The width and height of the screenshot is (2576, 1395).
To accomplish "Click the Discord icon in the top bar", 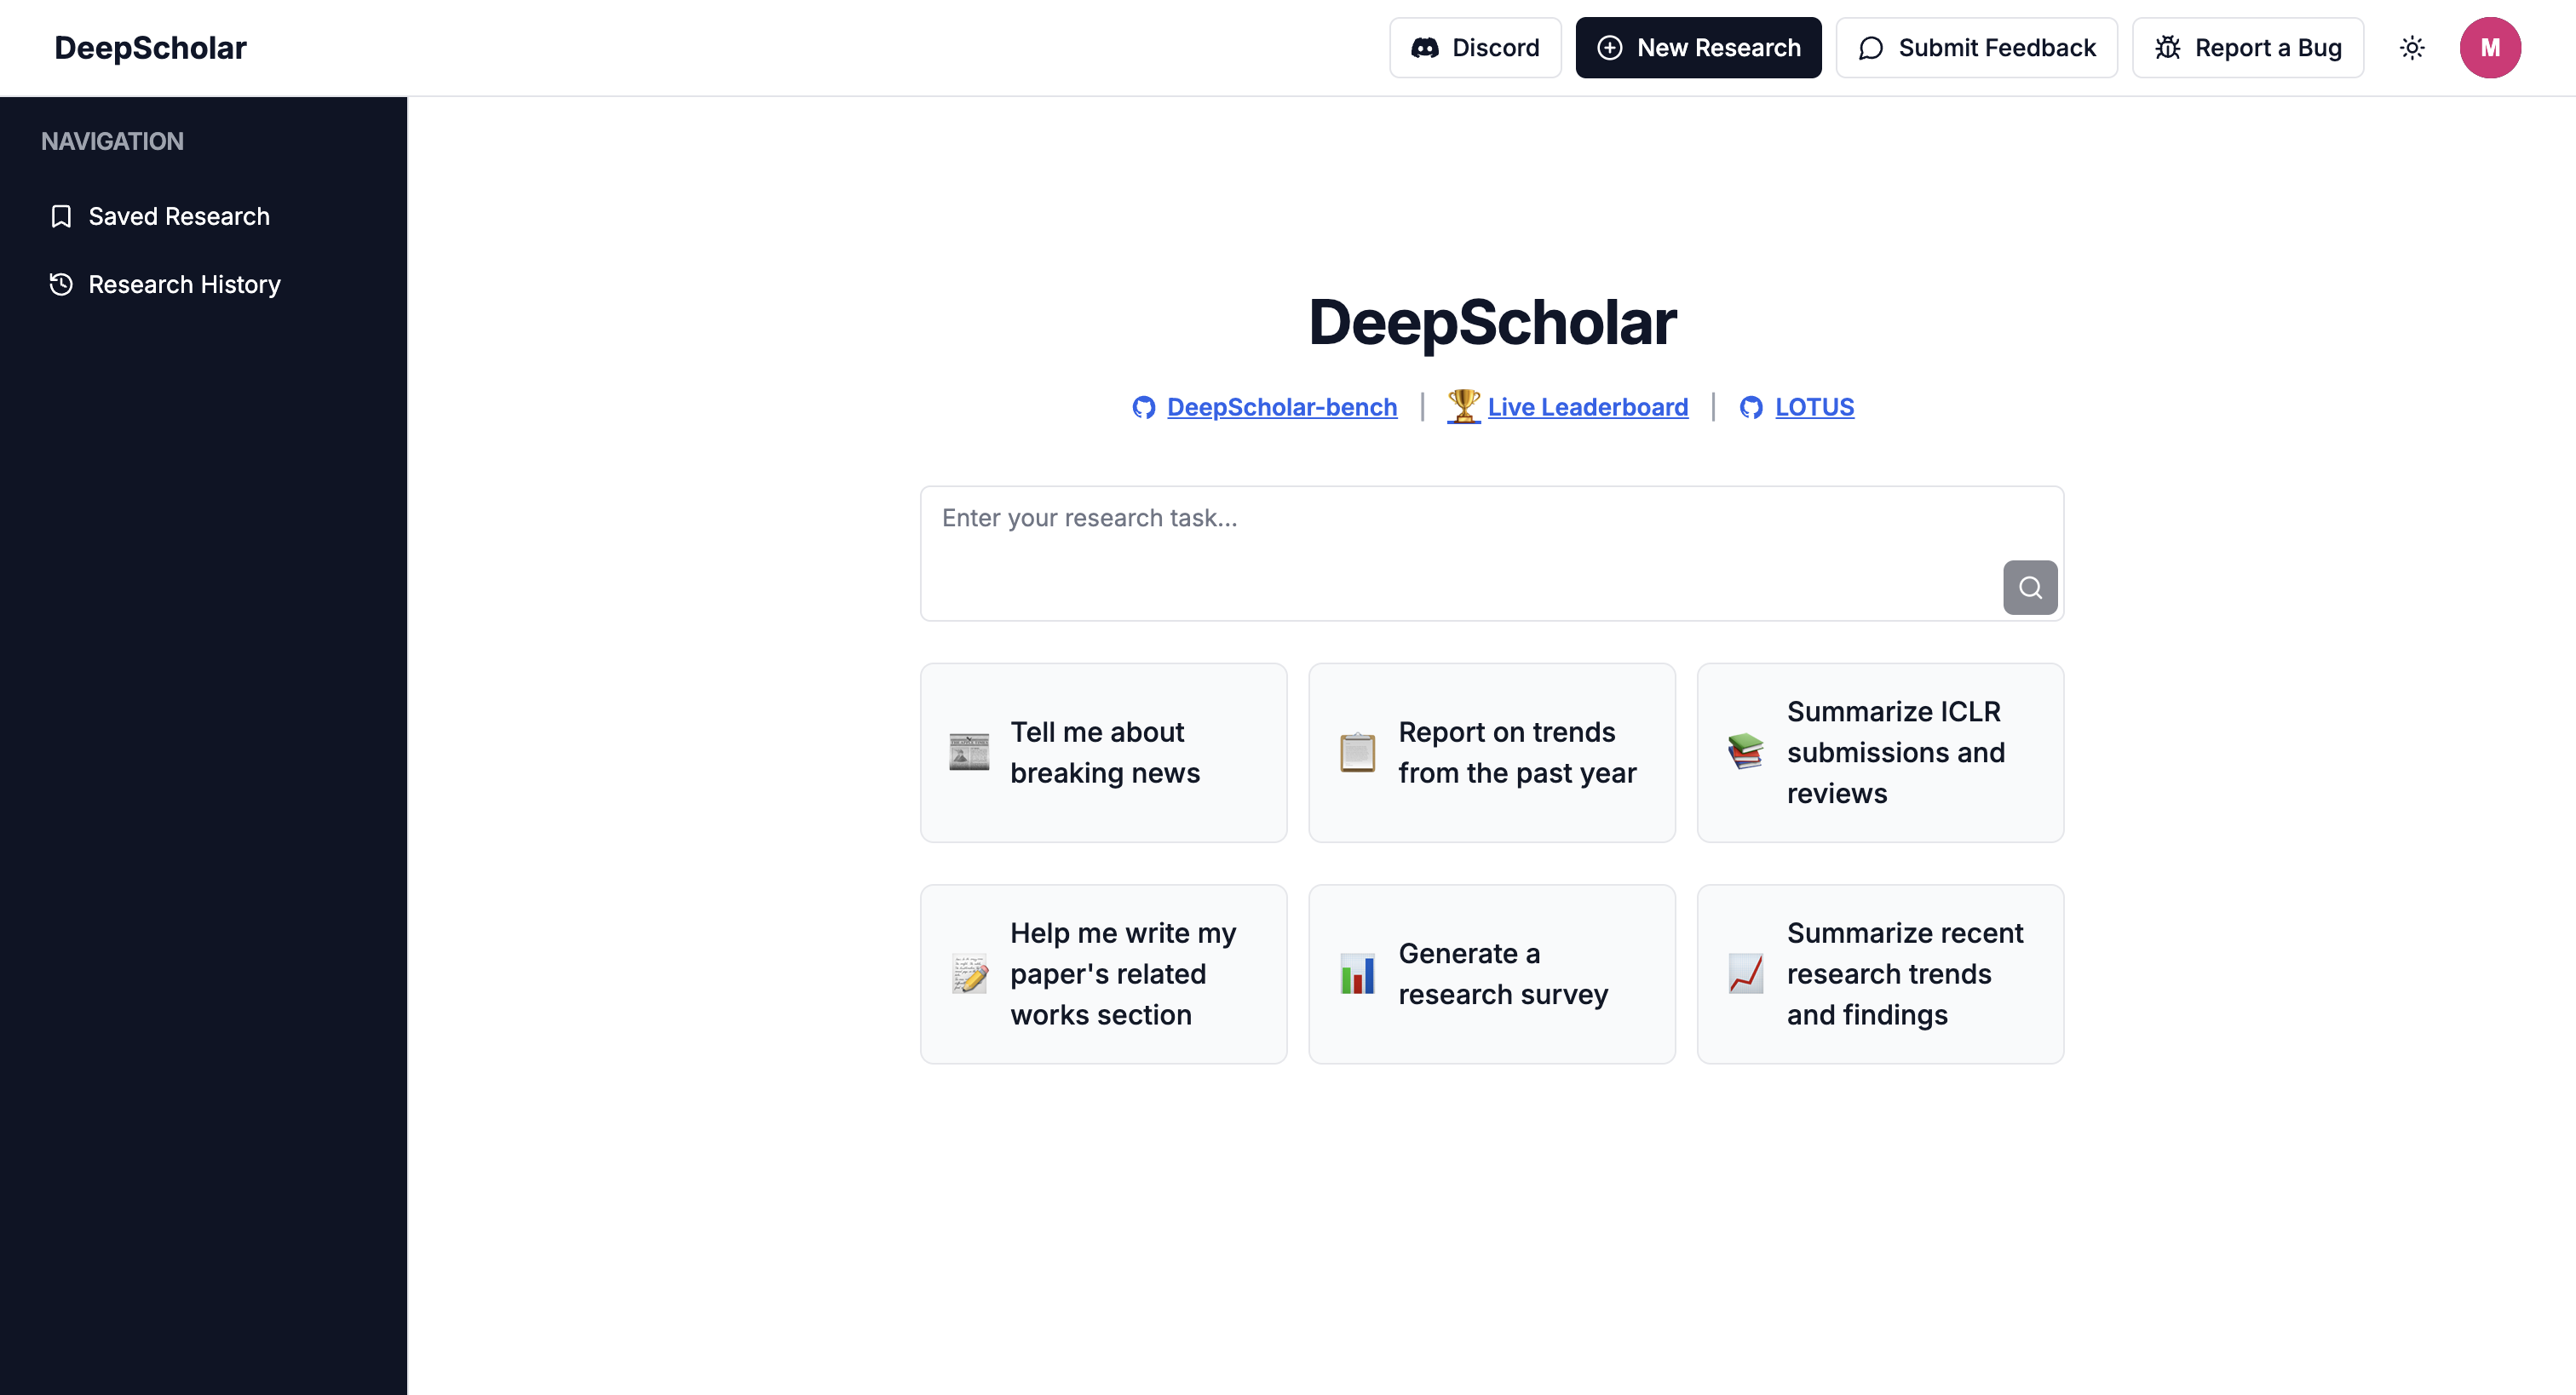I will [x=1426, y=47].
